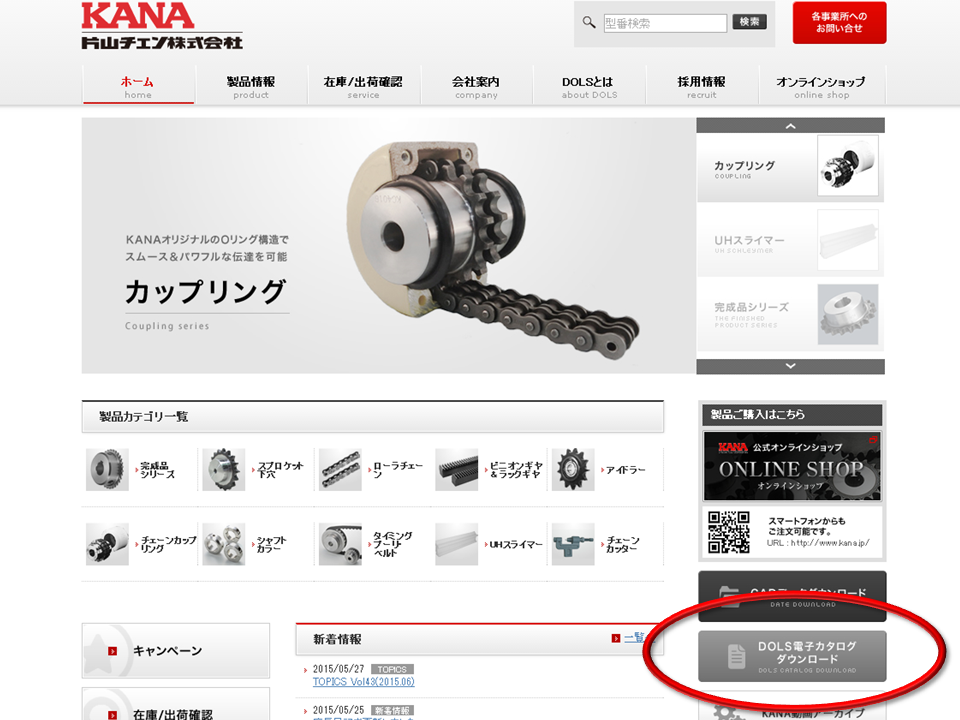960x720 pixels.
Task: Advance carousel with bottom chevron arrow
Action: (x=790, y=366)
